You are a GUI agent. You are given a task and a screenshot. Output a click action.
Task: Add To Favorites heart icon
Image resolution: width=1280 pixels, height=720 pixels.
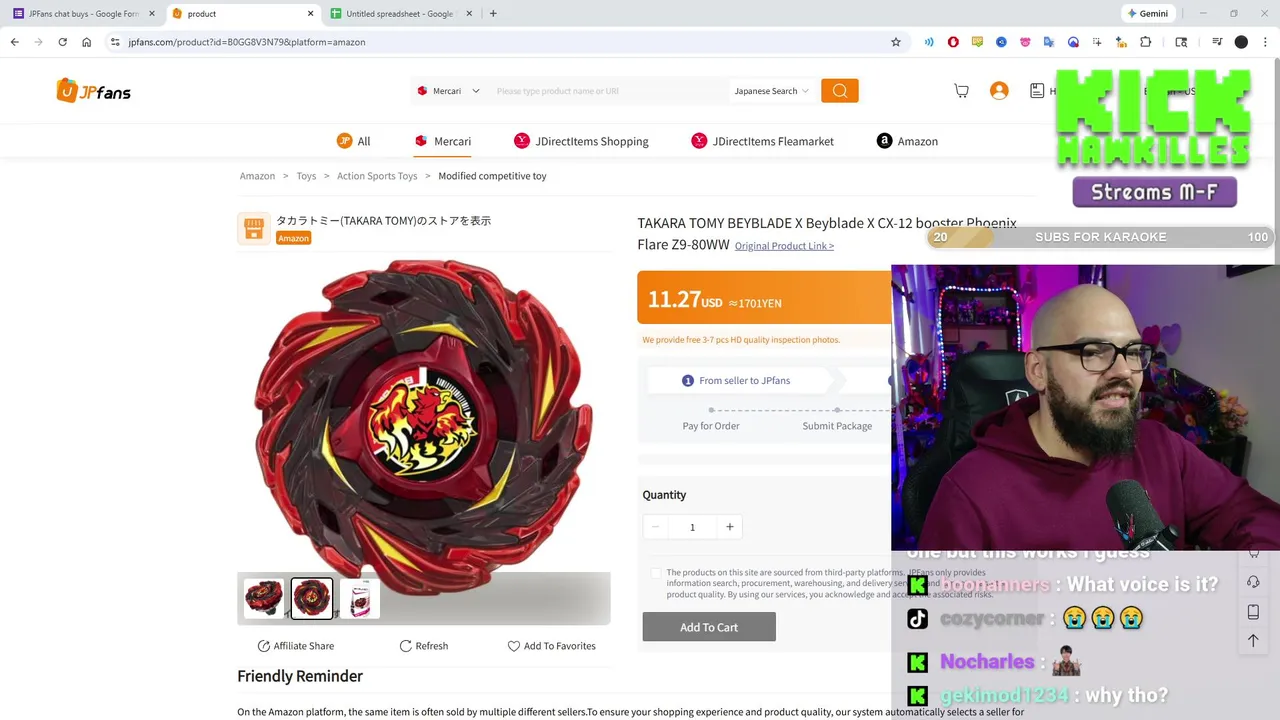[514, 646]
